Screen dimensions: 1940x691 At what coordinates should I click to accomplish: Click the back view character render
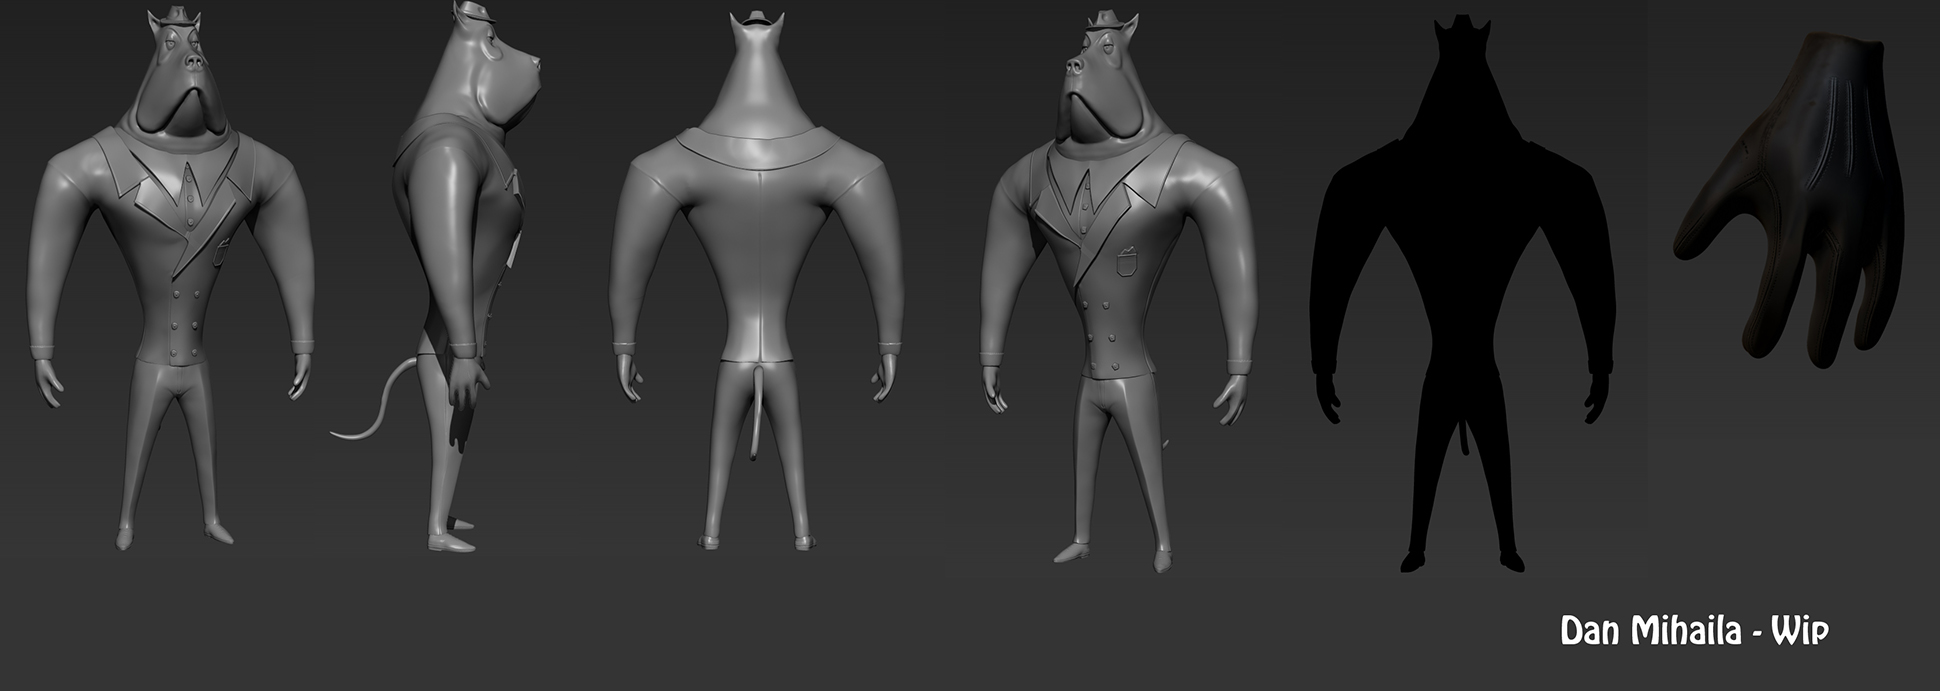[756, 280]
